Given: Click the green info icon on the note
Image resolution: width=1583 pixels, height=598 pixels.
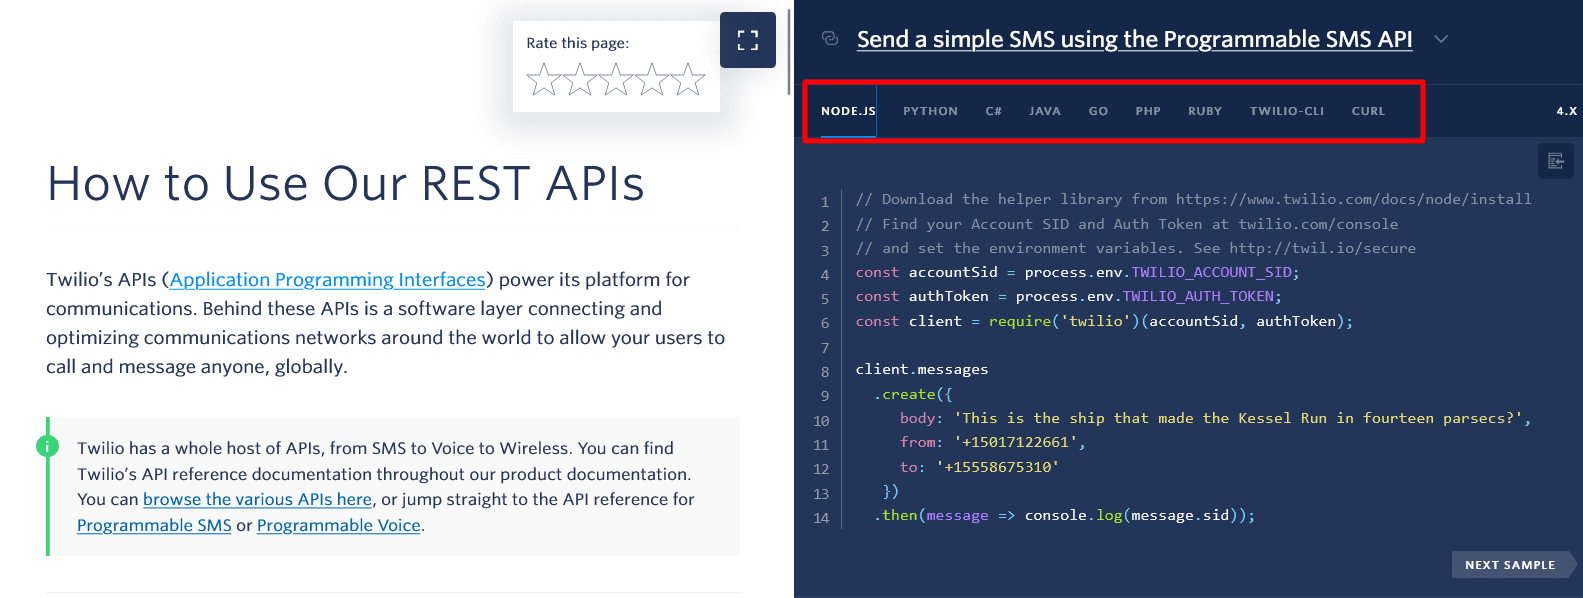Looking at the screenshot, I should [x=47, y=446].
